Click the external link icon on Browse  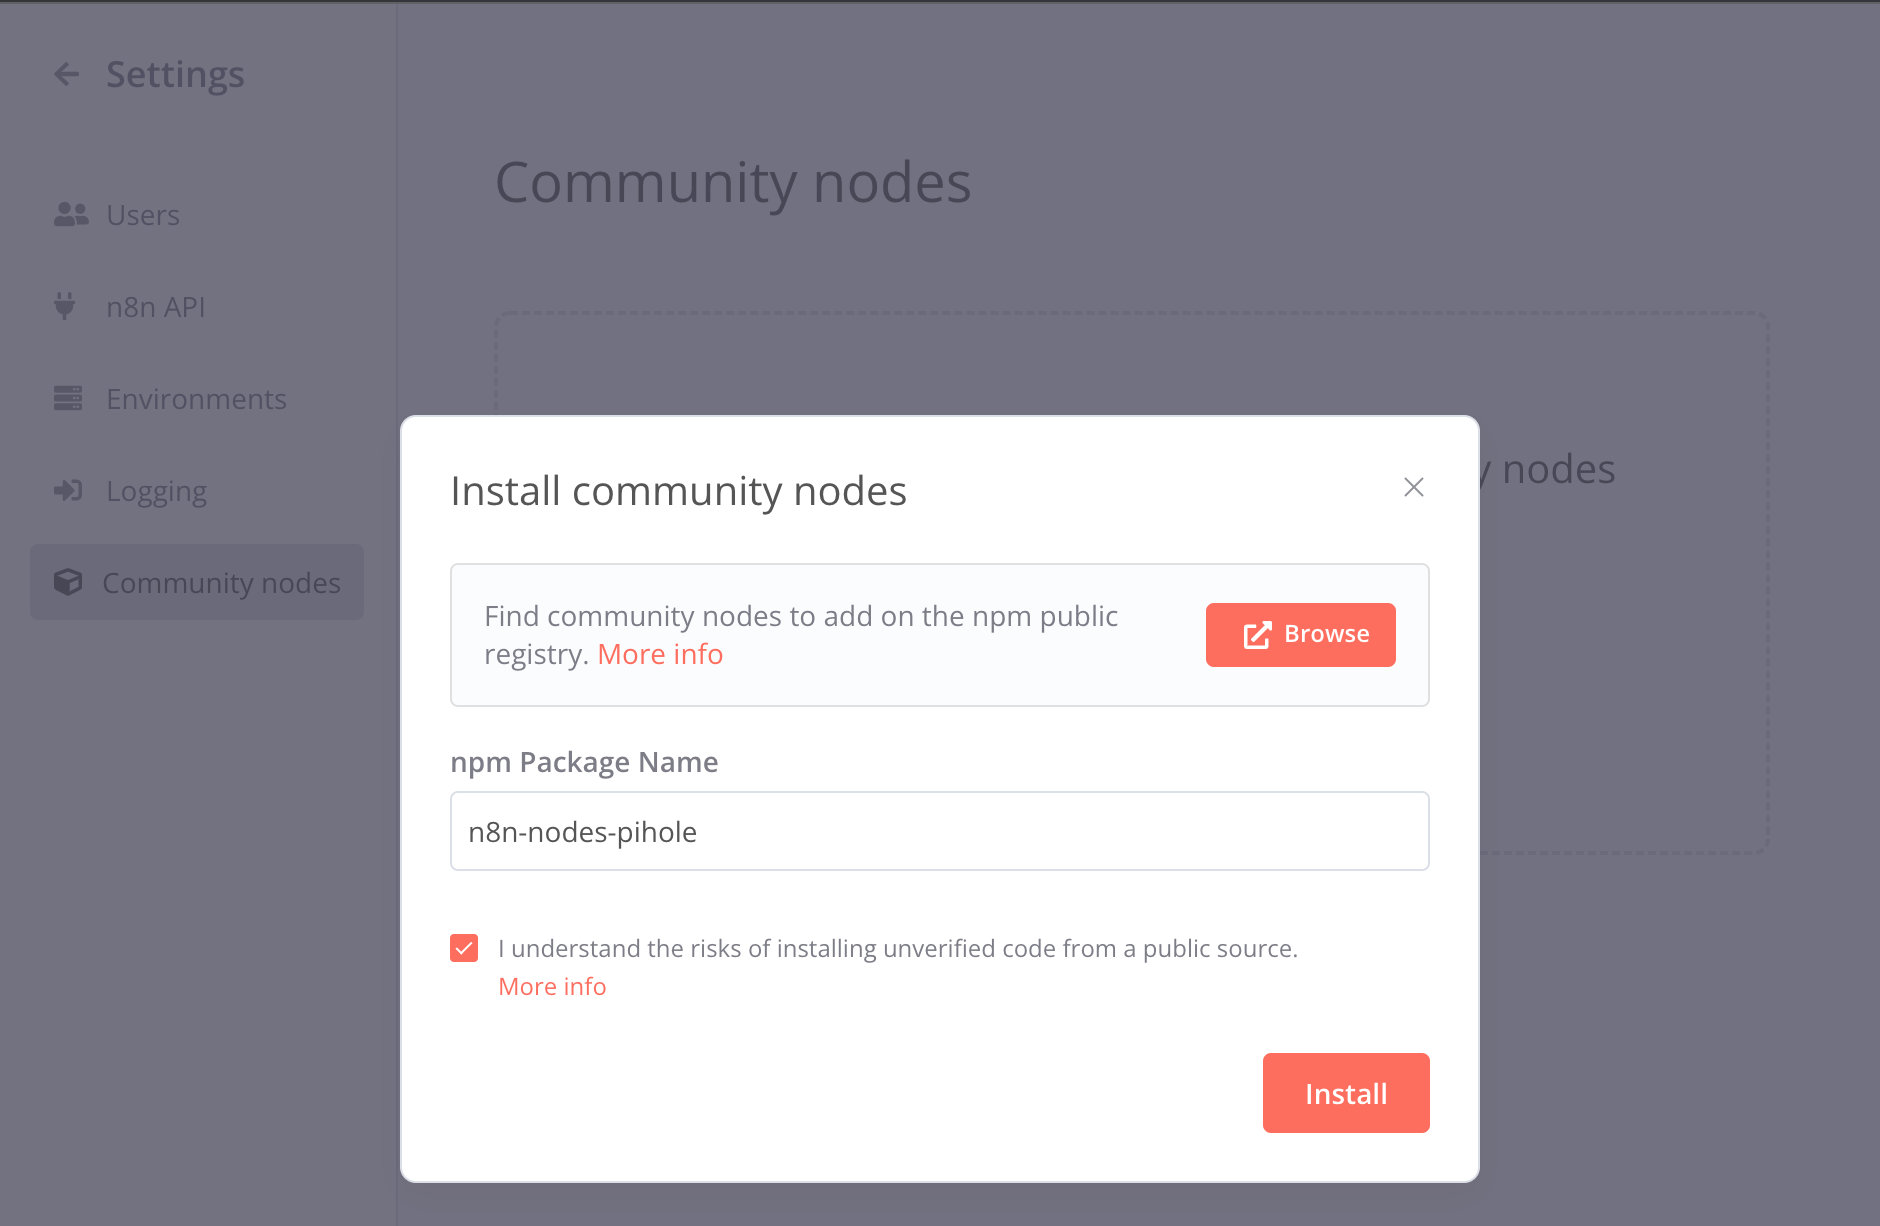point(1257,635)
